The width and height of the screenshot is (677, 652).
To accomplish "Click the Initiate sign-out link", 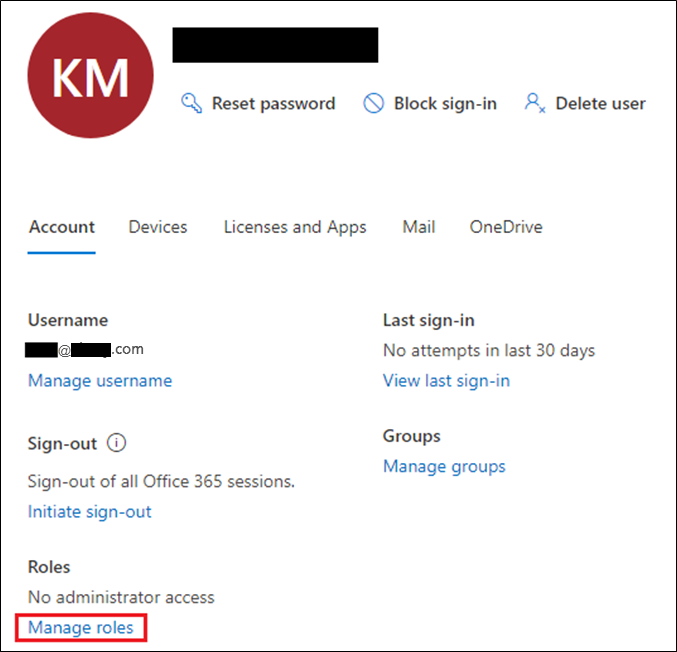I will click(x=90, y=511).
